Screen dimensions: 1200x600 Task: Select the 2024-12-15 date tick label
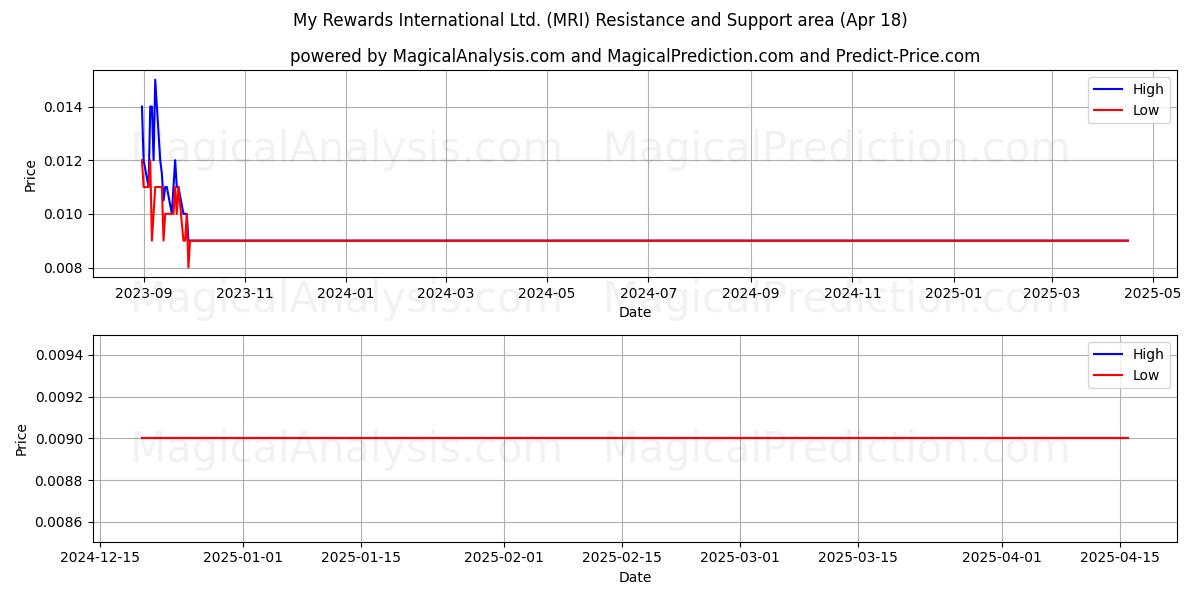pos(100,558)
